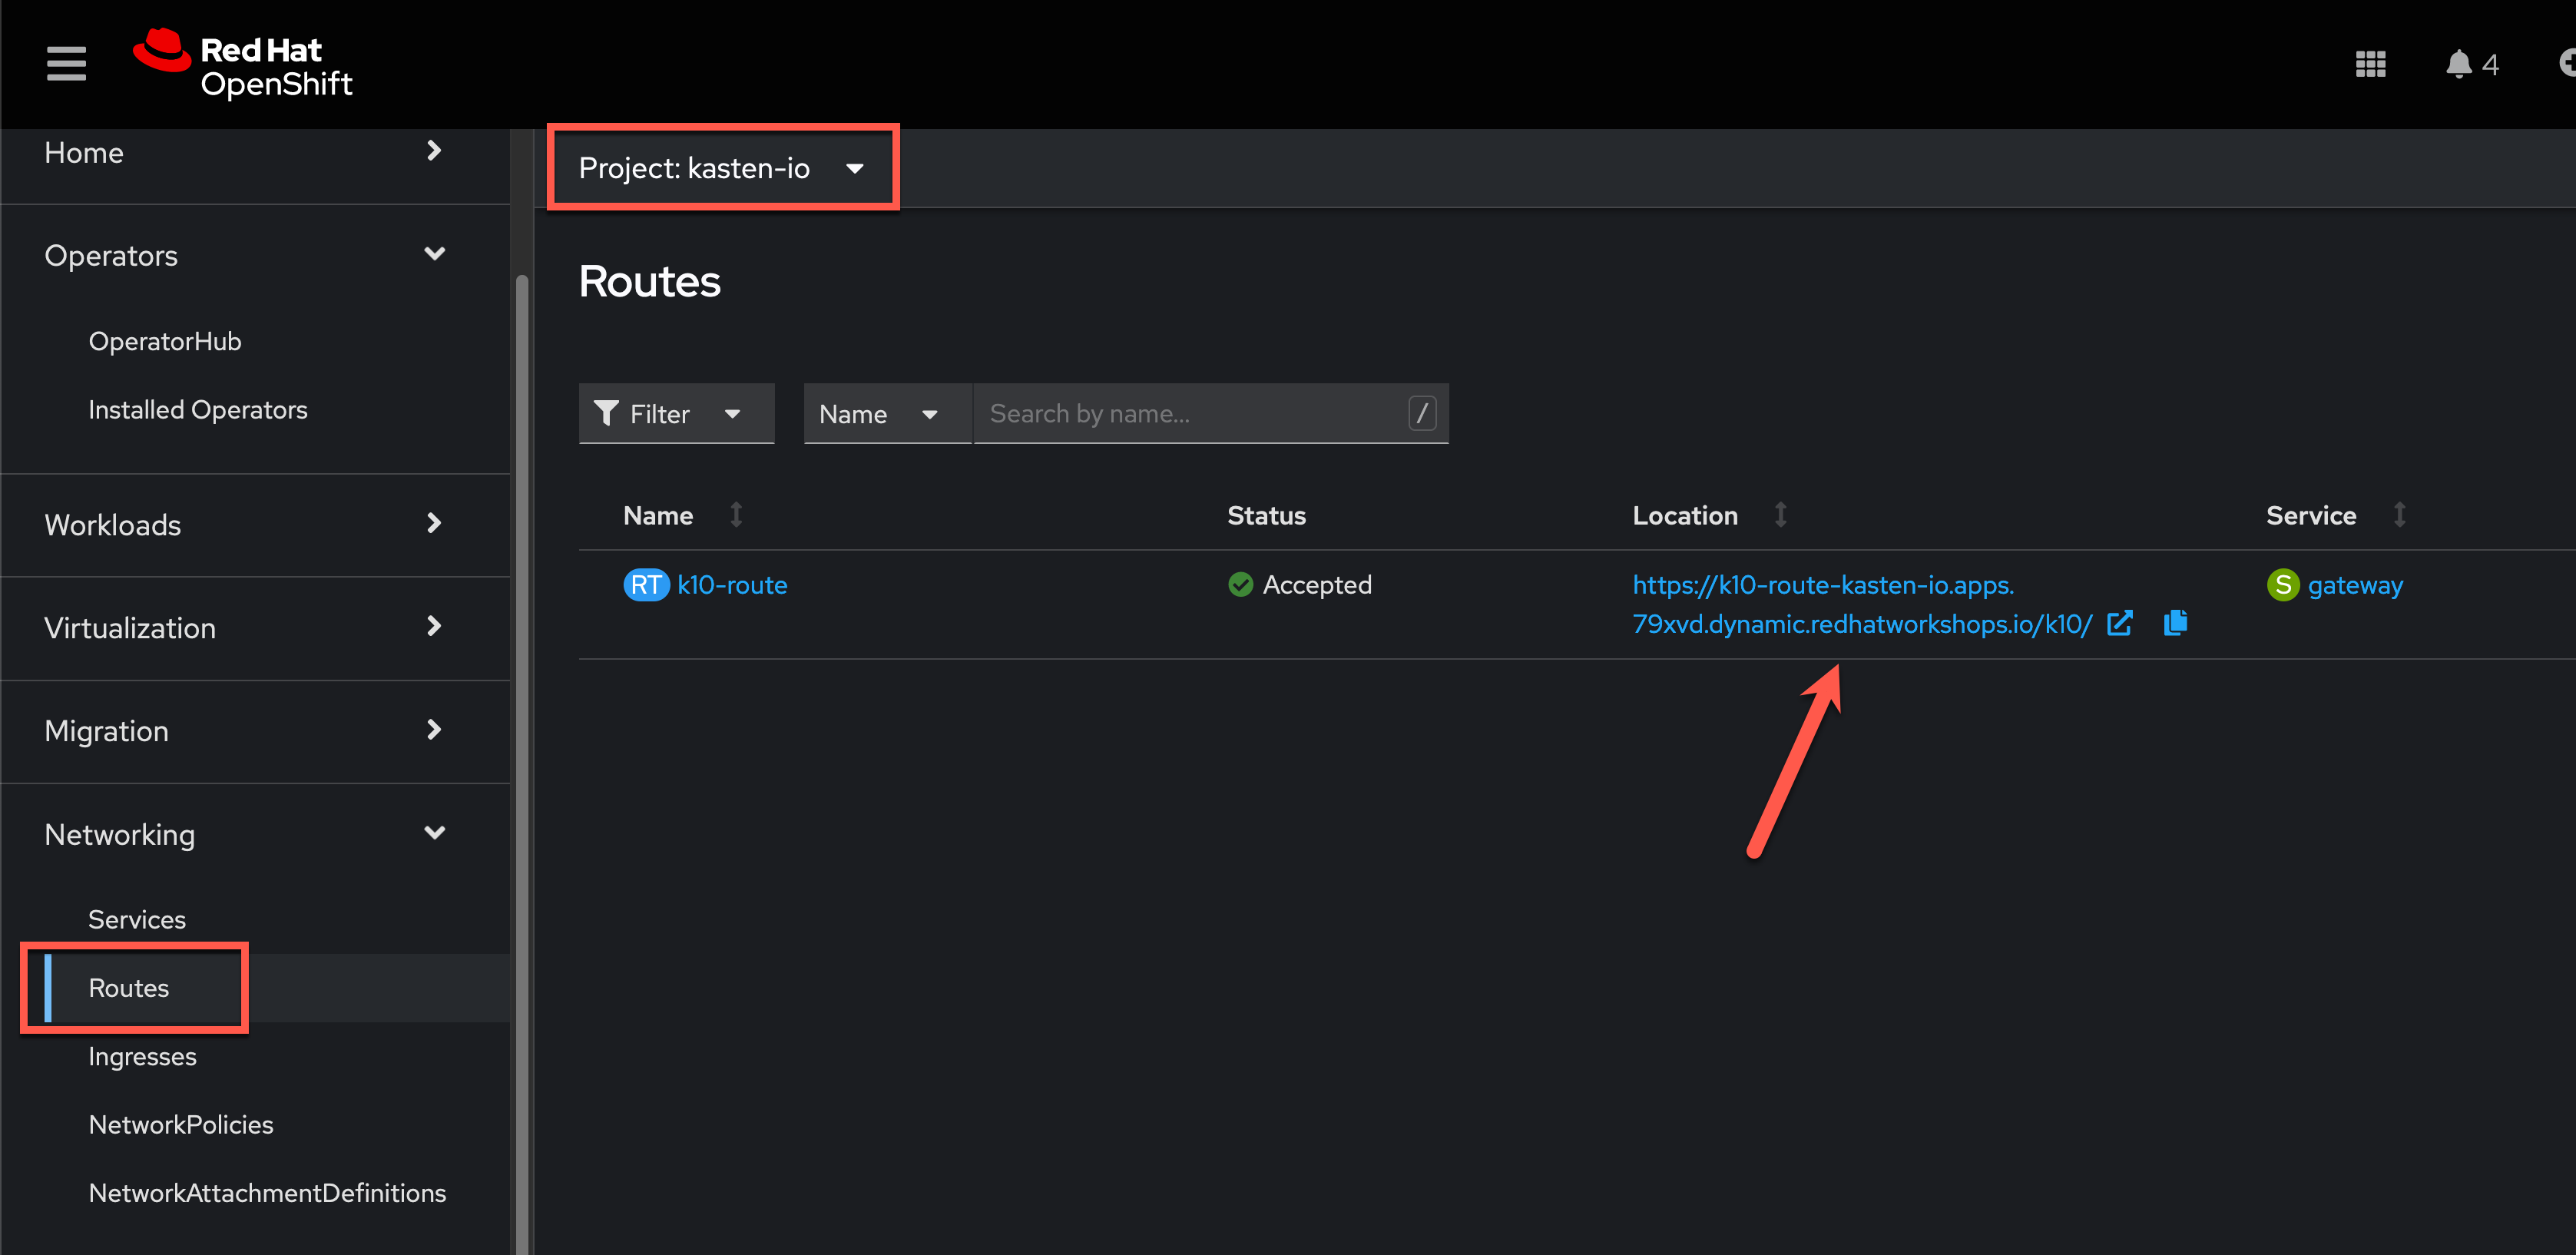Sort by Service column arrows
The image size is (2576, 1255).
(2399, 515)
